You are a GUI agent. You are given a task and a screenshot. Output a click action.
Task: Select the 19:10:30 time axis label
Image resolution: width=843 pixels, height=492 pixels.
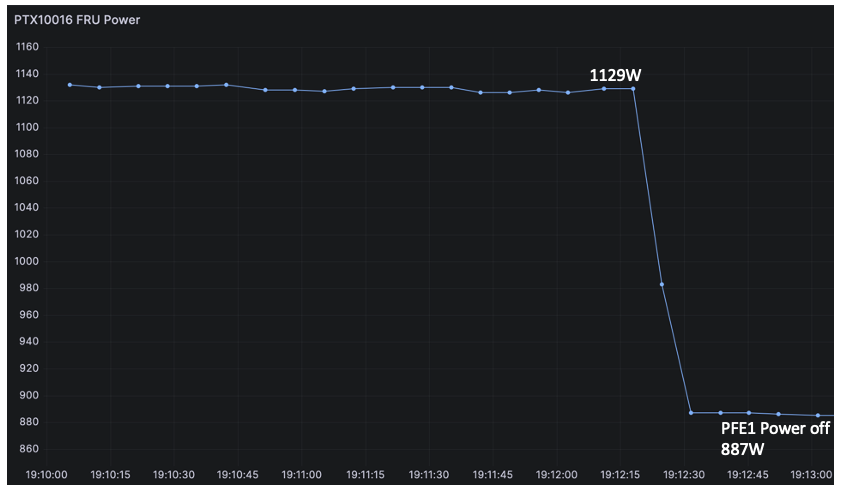tap(174, 475)
